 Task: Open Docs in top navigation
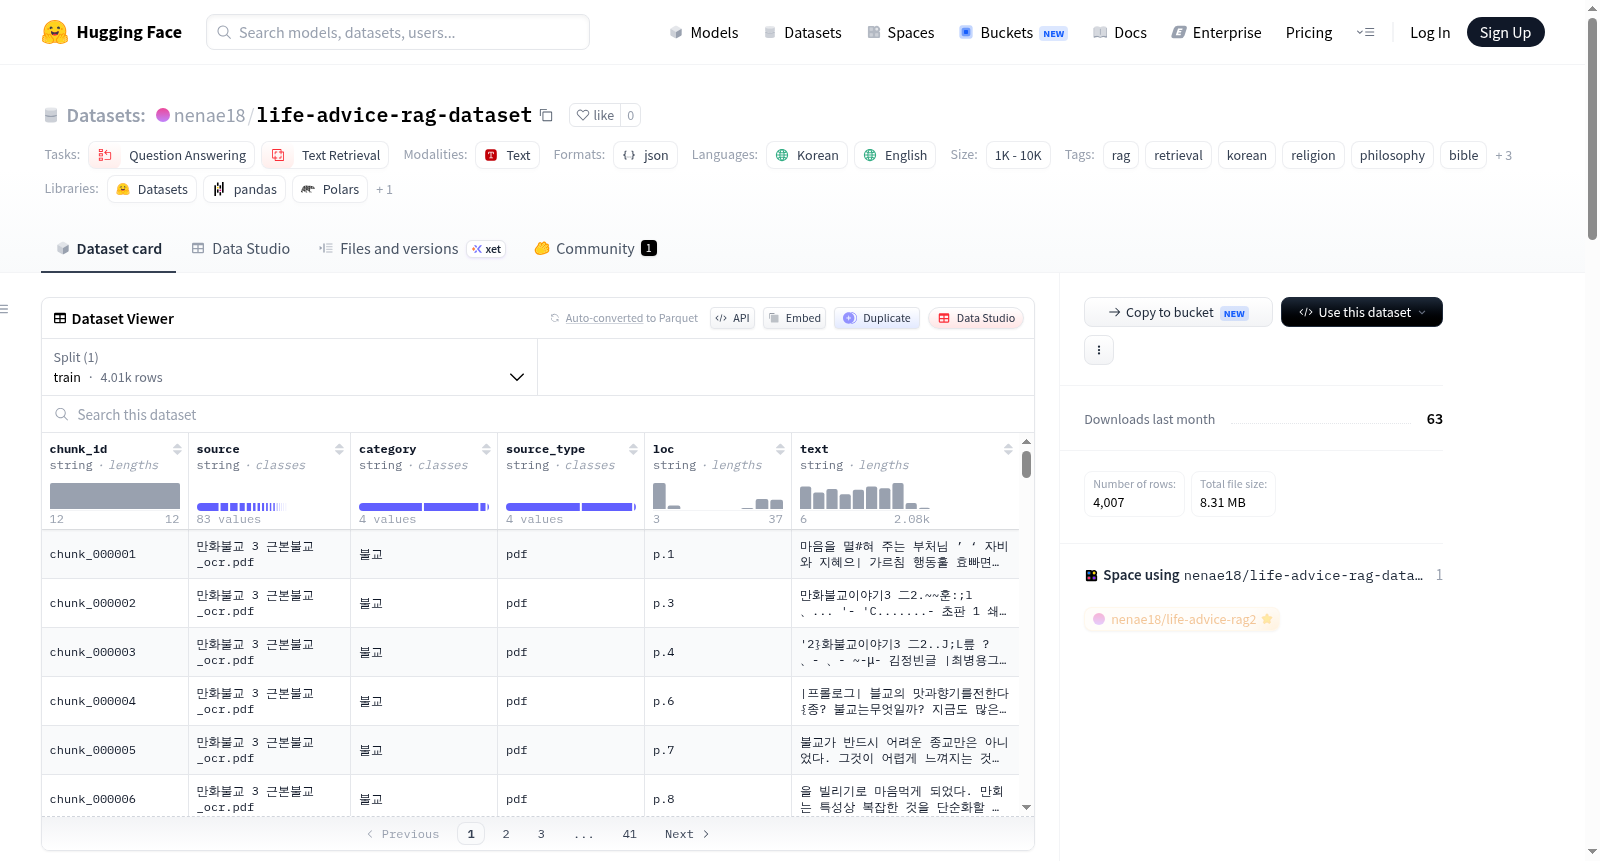1120,32
